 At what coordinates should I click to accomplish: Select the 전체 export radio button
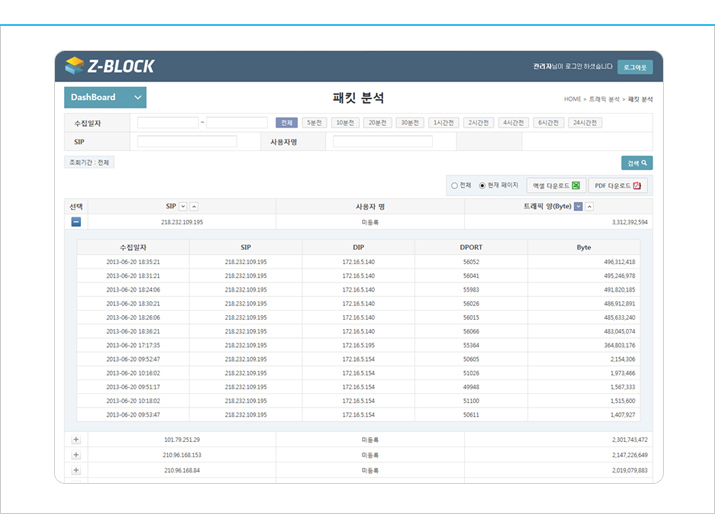454,186
